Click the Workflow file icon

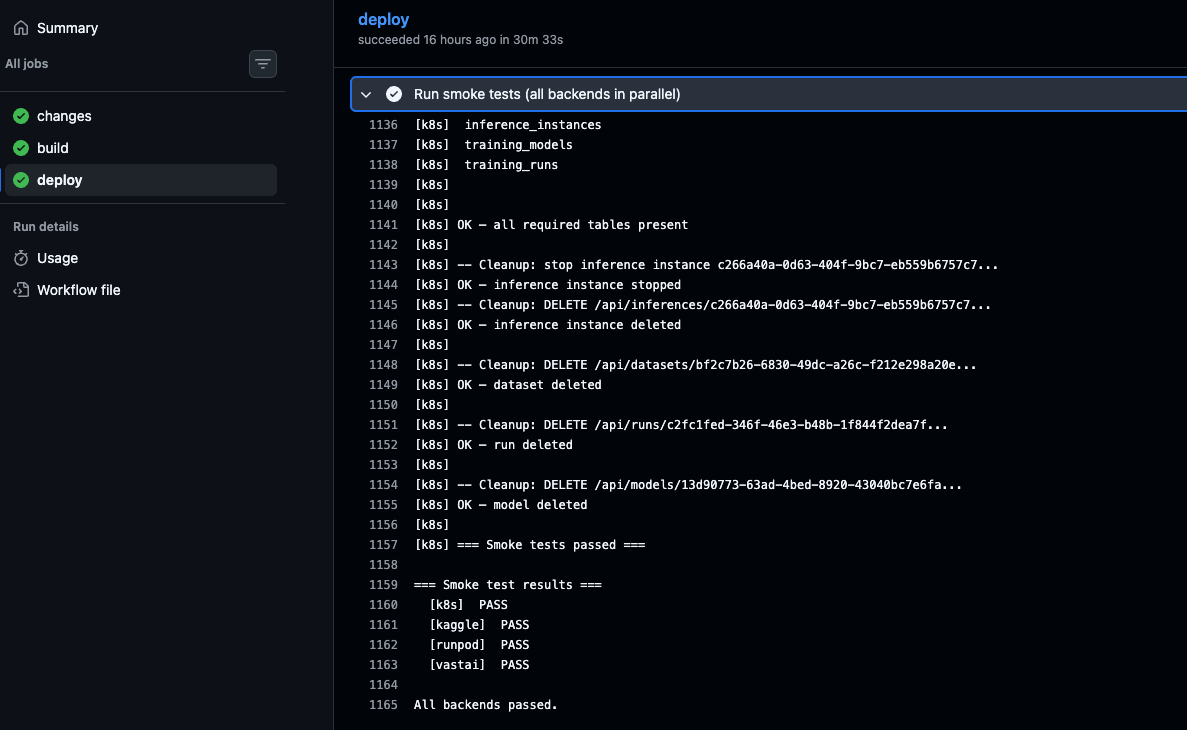click(x=21, y=290)
